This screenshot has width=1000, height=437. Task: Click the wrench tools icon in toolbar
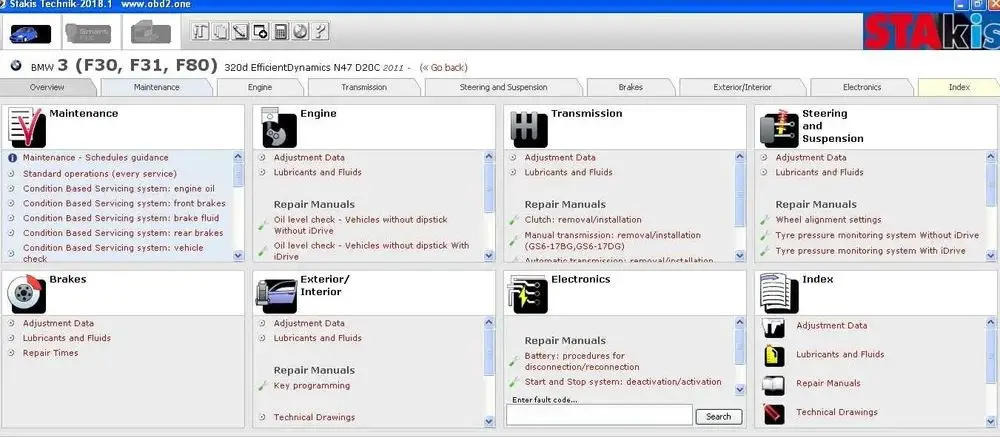pos(200,31)
